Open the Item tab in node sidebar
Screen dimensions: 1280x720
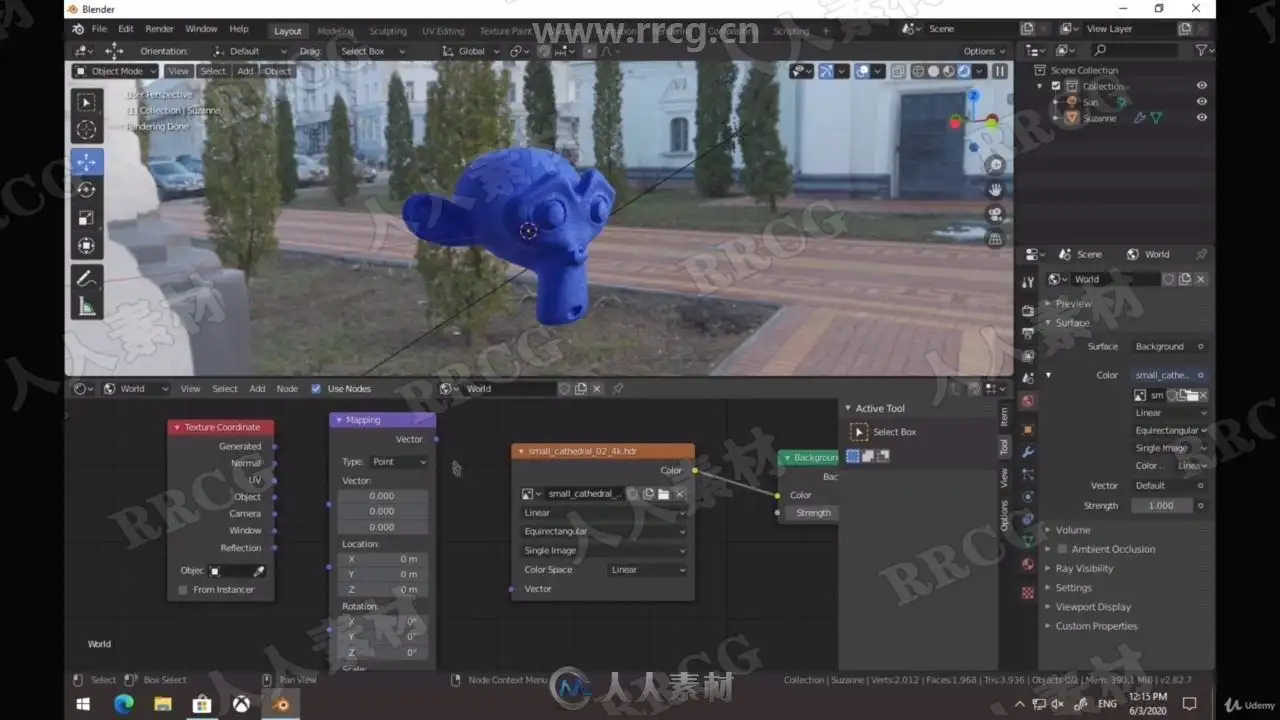click(x=1004, y=416)
